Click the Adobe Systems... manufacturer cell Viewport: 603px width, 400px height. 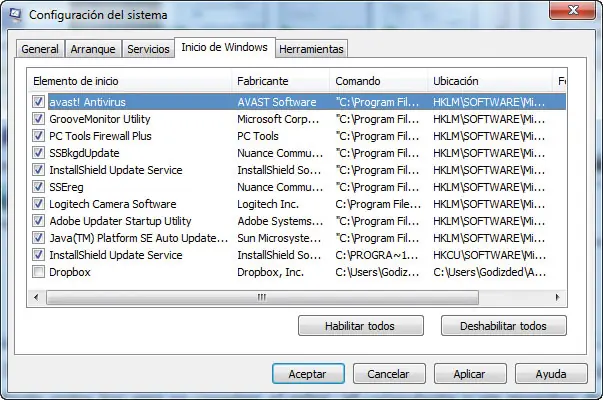[280, 221]
